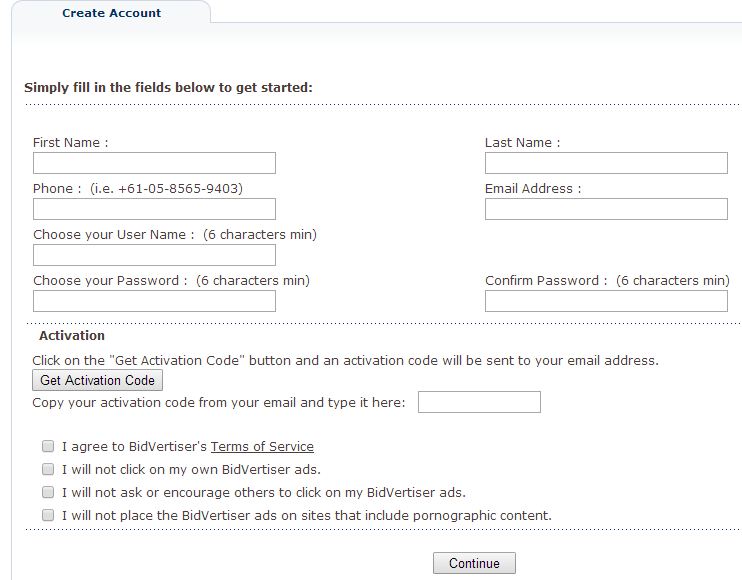The width and height of the screenshot is (742, 580).
Task: Open the Terms of Service link
Action: click(x=262, y=447)
